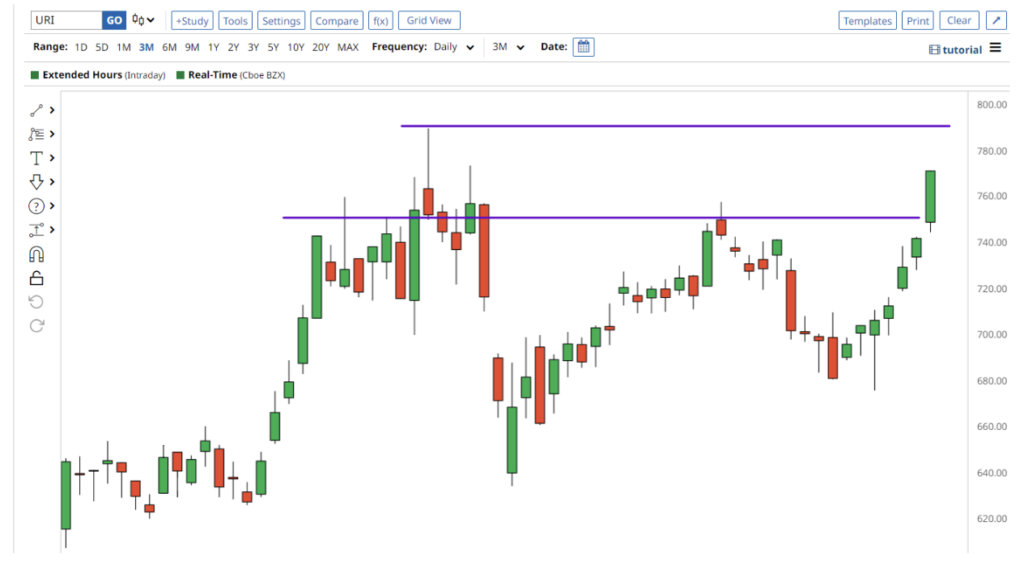Viewport: 1024px width, 565px height.
Task: Click the redo arrow icon
Action: pyautogui.click(x=36, y=325)
